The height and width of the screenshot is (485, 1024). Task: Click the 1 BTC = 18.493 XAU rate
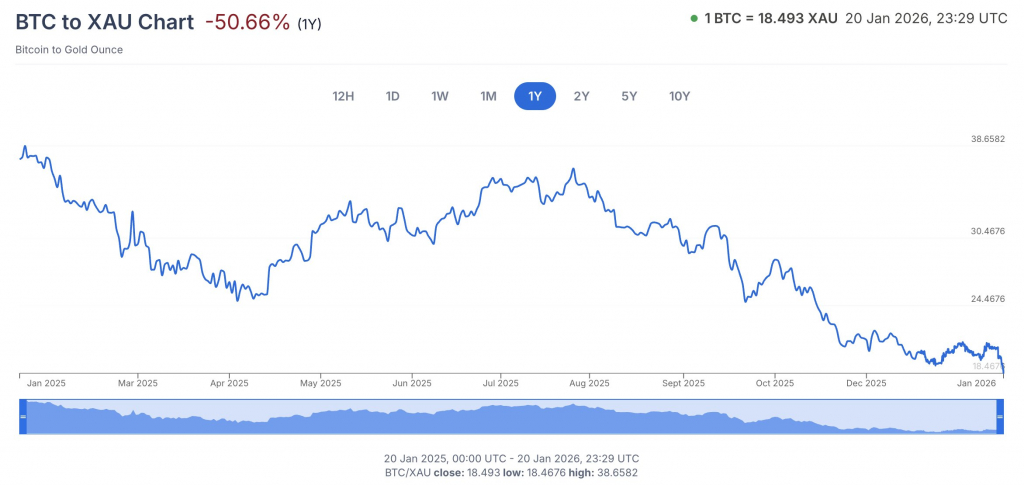coord(771,19)
